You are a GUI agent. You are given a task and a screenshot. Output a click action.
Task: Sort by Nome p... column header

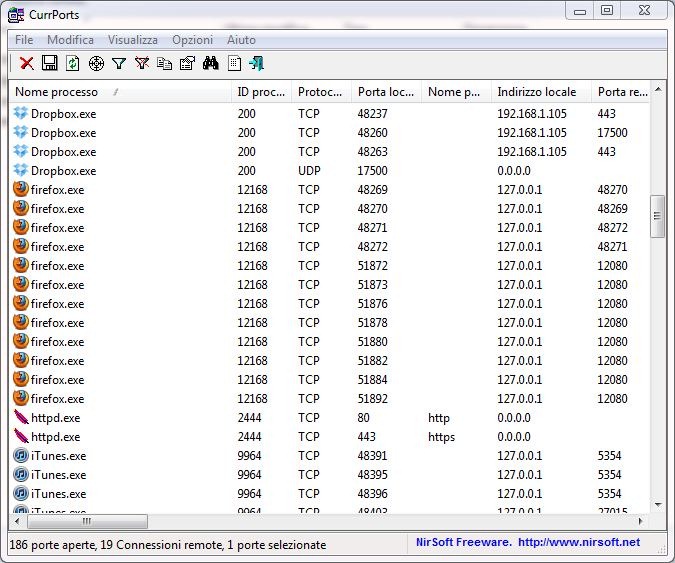coord(456,92)
